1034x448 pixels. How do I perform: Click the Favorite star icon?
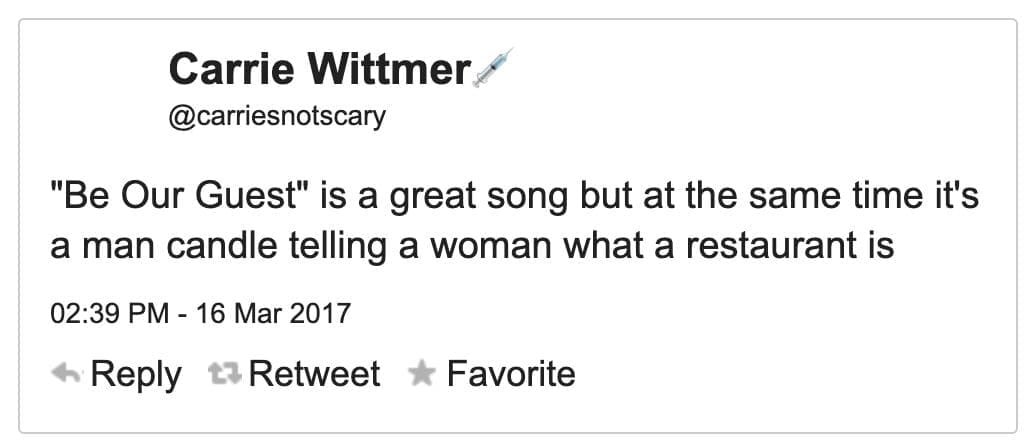click(x=422, y=375)
